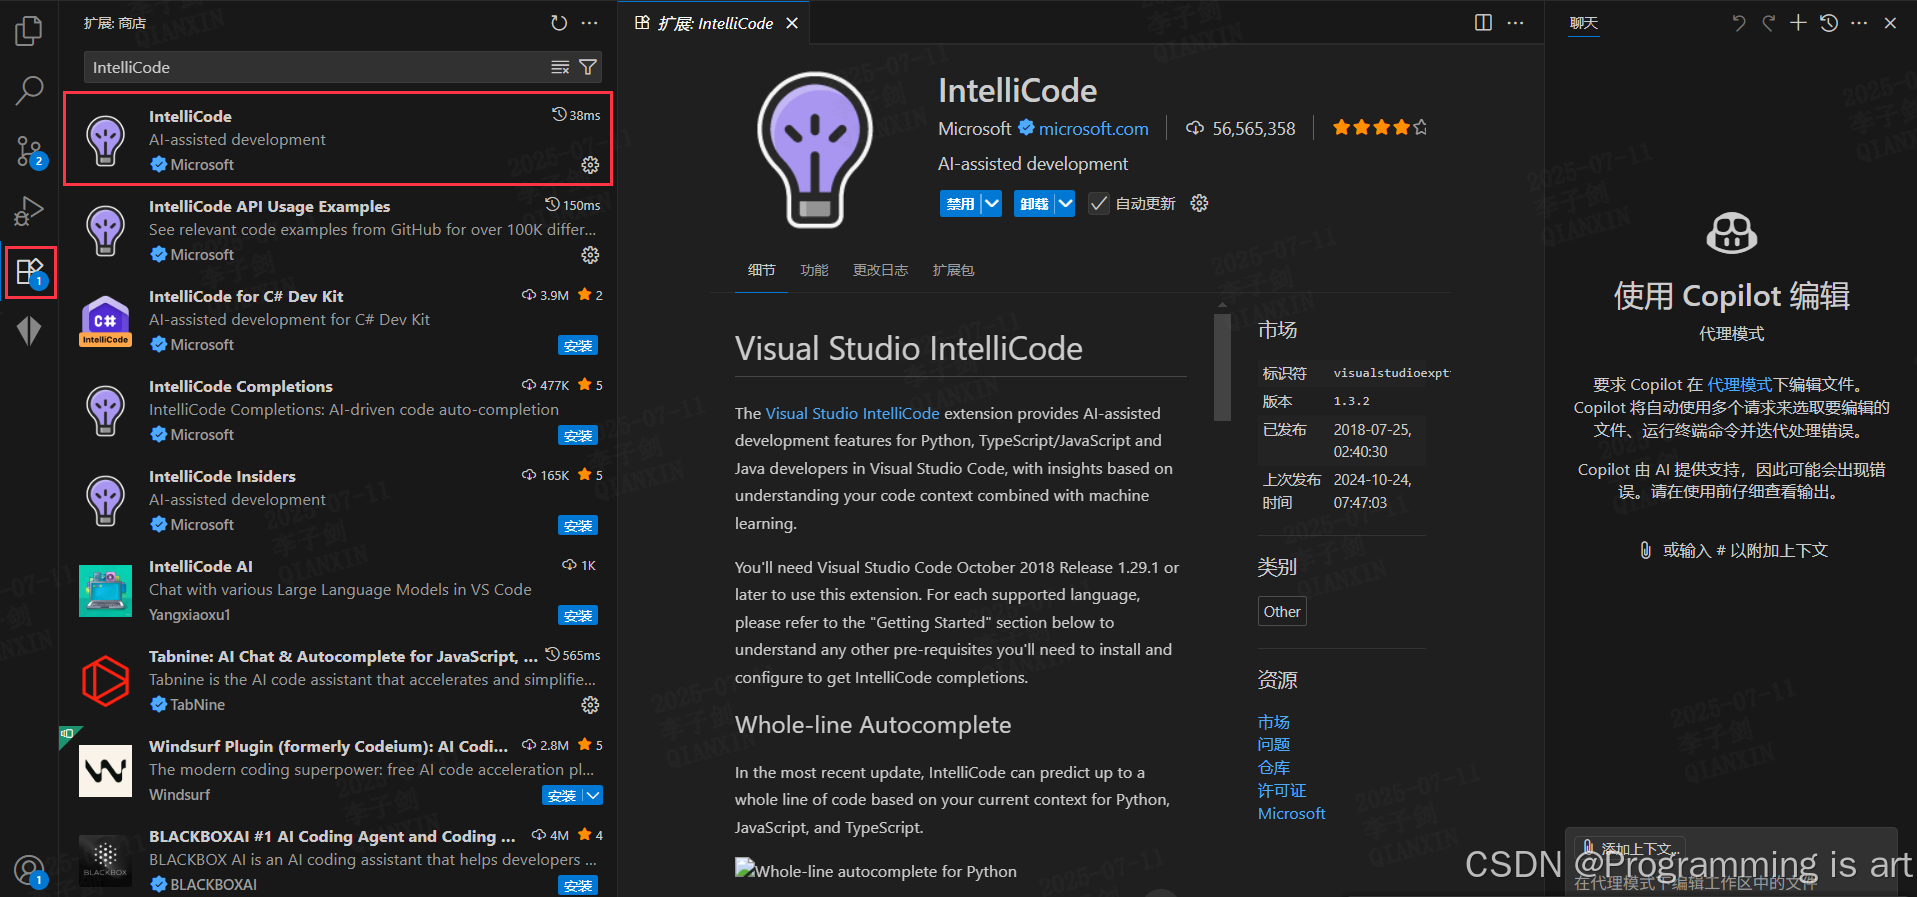Select IntelliCode AI by Yangxiaoxu1
Screen dimensions: 1917x897
pos(338,590)
